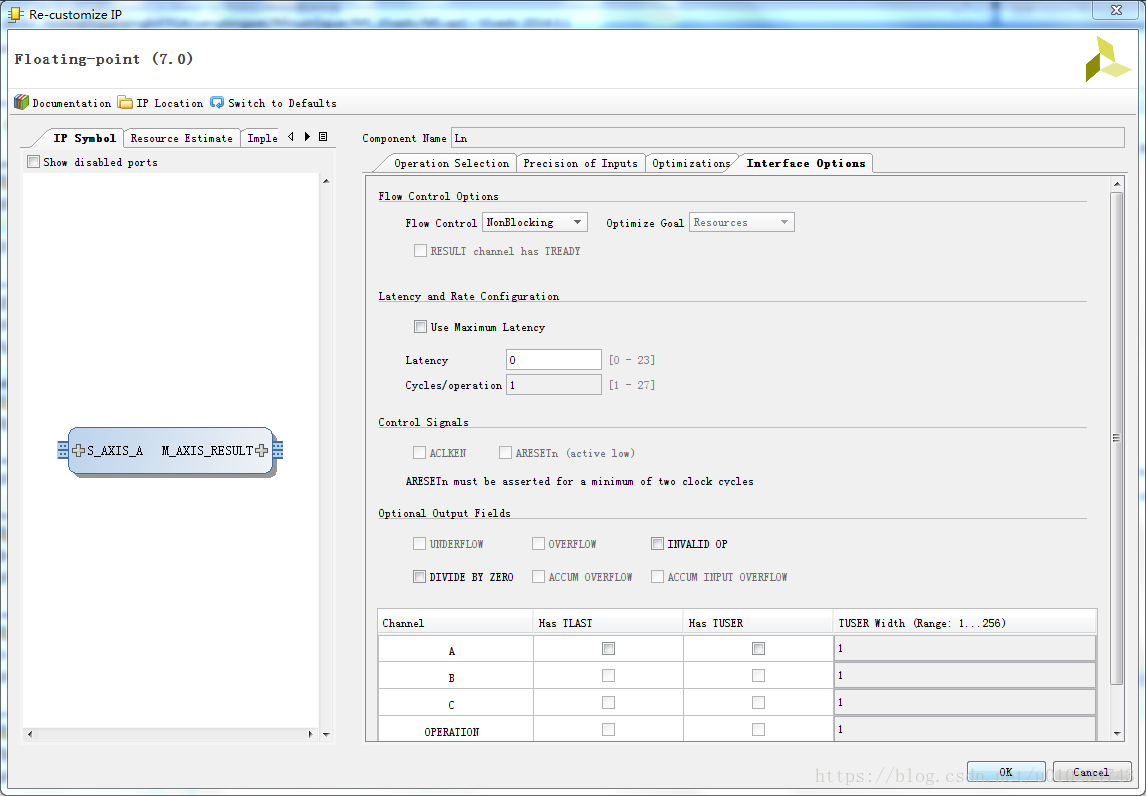
Task: Open Precision of Inputs tab
Action: tap(580, 163)
